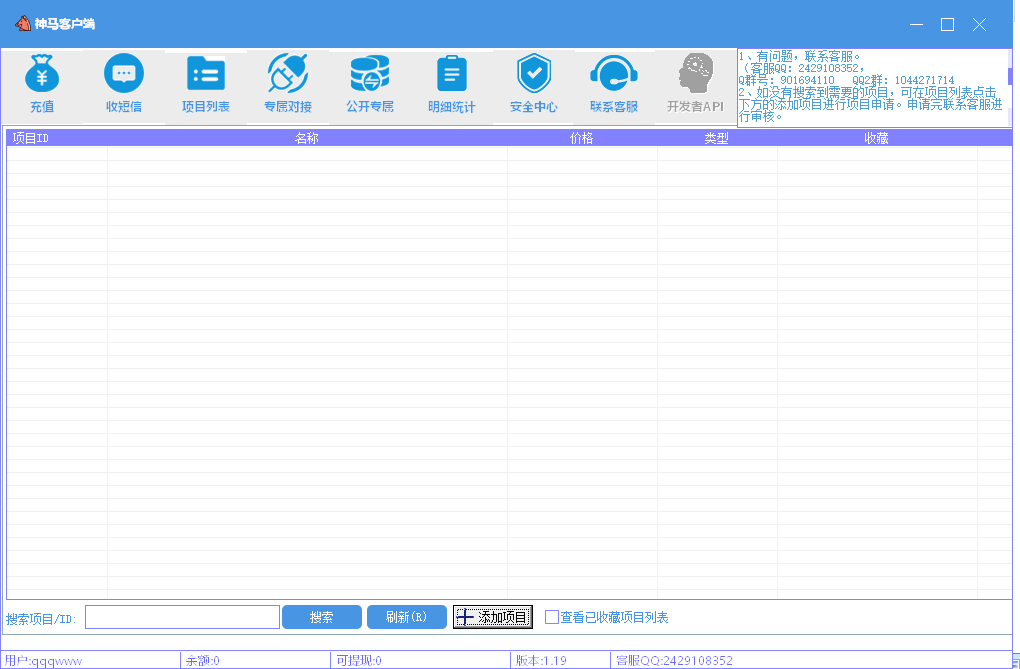The height and width of the screenshot is (669, 1020).
Task: Click the 名称 column header
Action: coord(307,139)
